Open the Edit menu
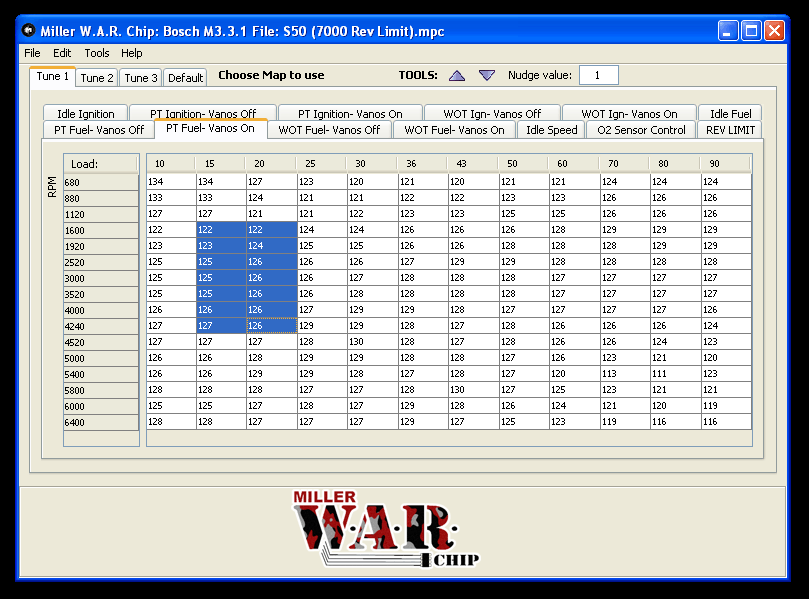The image size is (809, 599). click(x=62, y=53)
